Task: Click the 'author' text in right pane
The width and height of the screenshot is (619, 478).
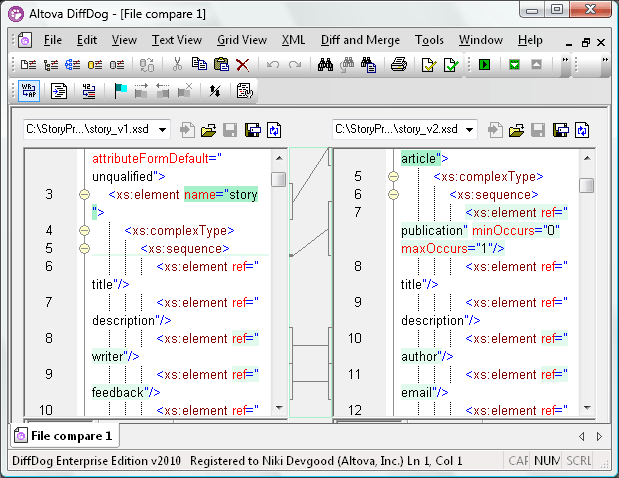Action: click(420, 356)
